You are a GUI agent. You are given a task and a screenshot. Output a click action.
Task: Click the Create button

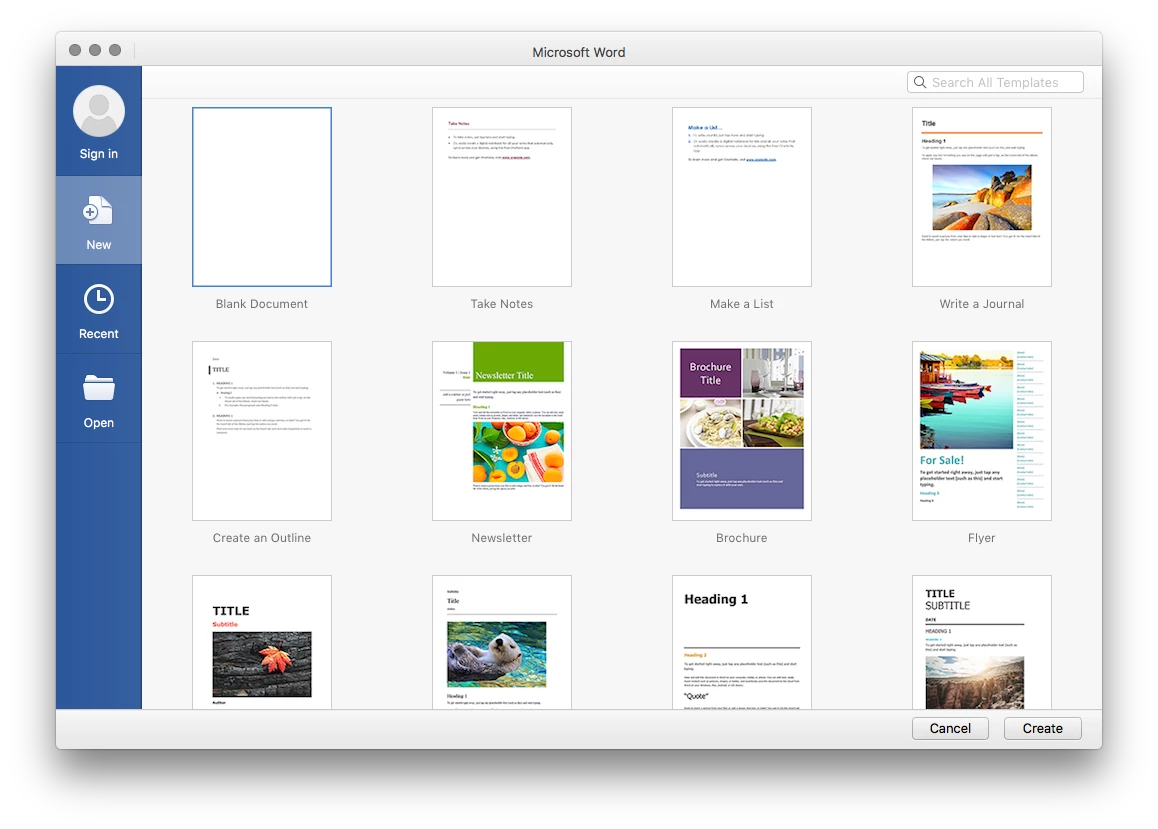point(1042,729)
